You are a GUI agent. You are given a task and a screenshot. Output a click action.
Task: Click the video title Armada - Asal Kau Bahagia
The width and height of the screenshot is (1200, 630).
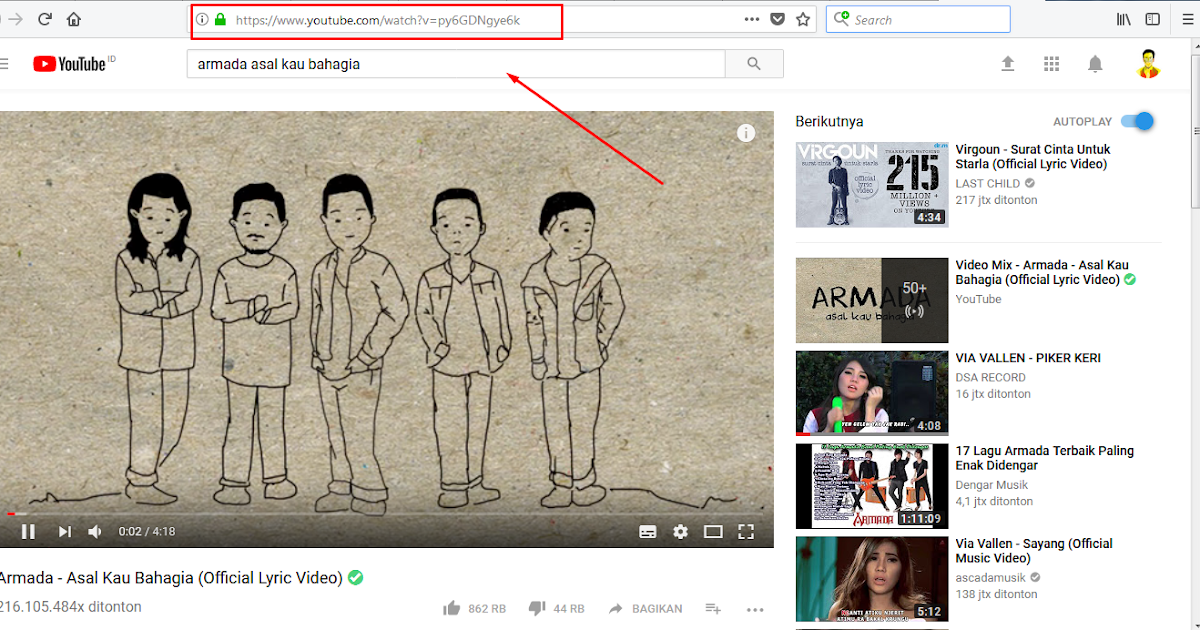coord(171,578)
